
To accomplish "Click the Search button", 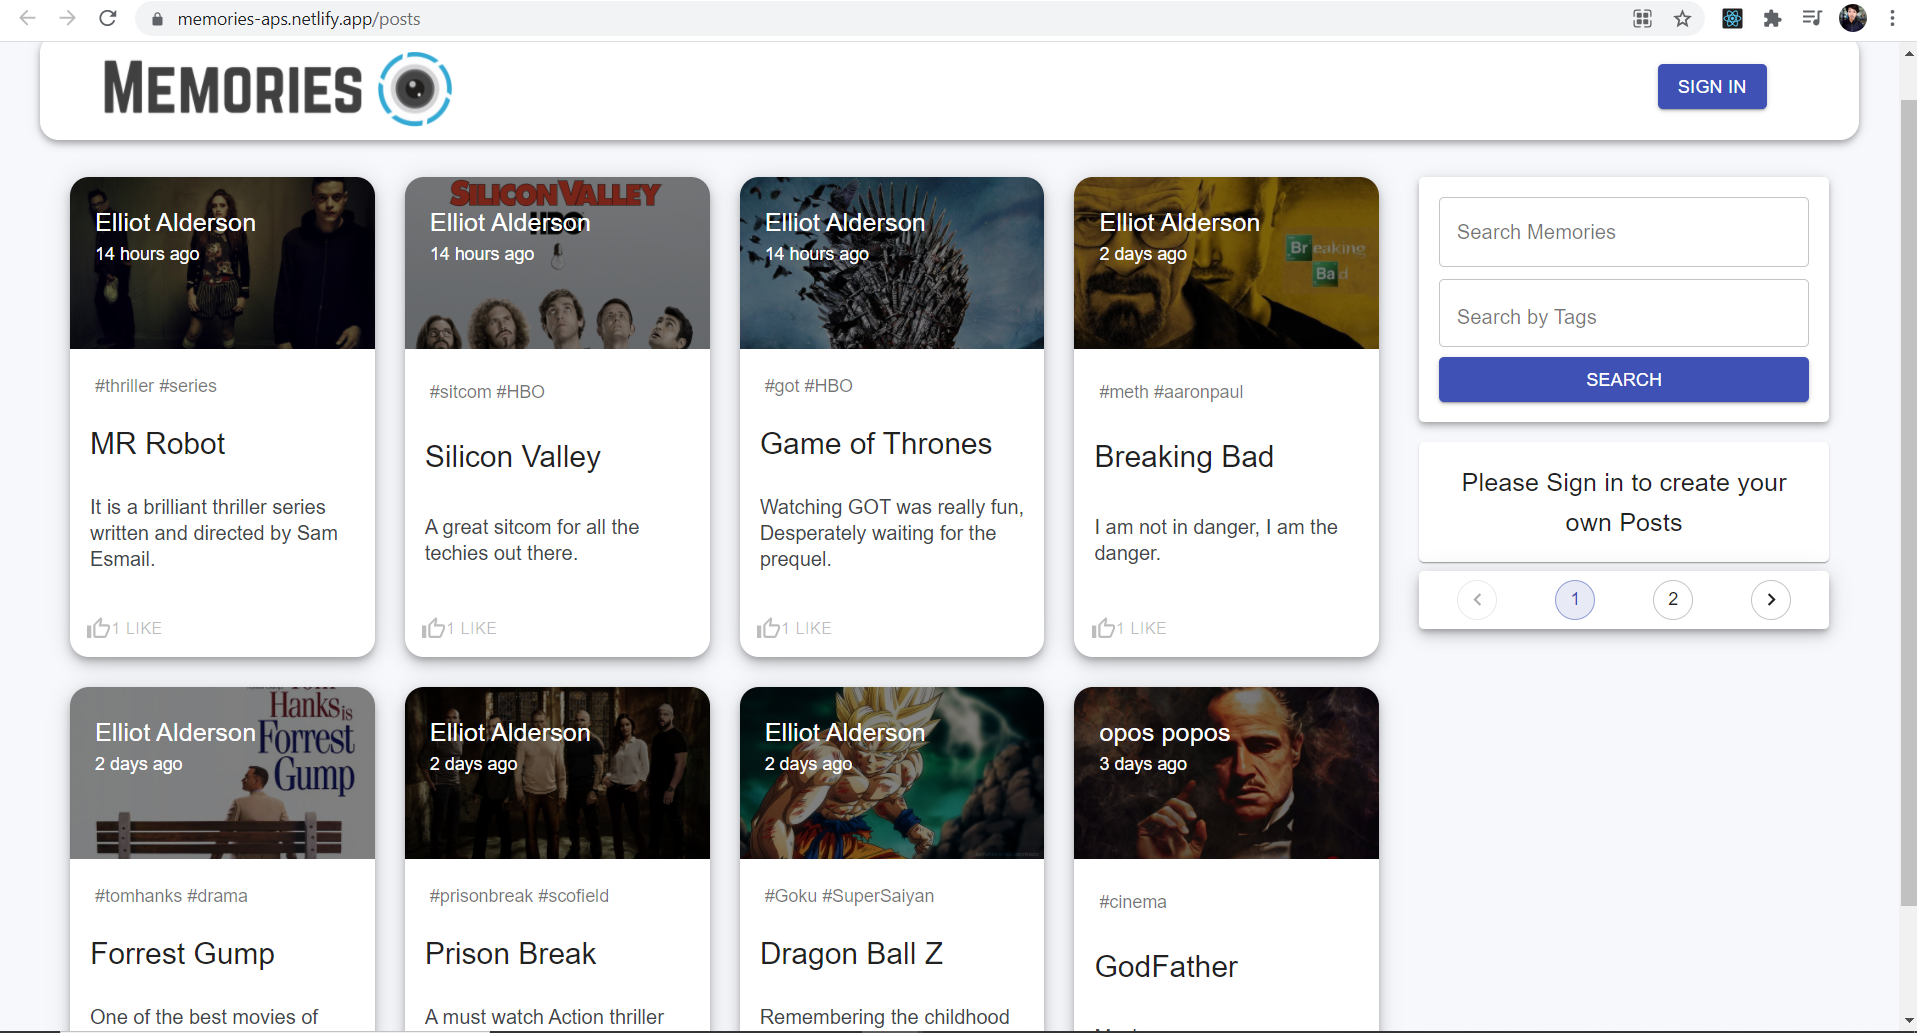I will (x=1623, y=380).
